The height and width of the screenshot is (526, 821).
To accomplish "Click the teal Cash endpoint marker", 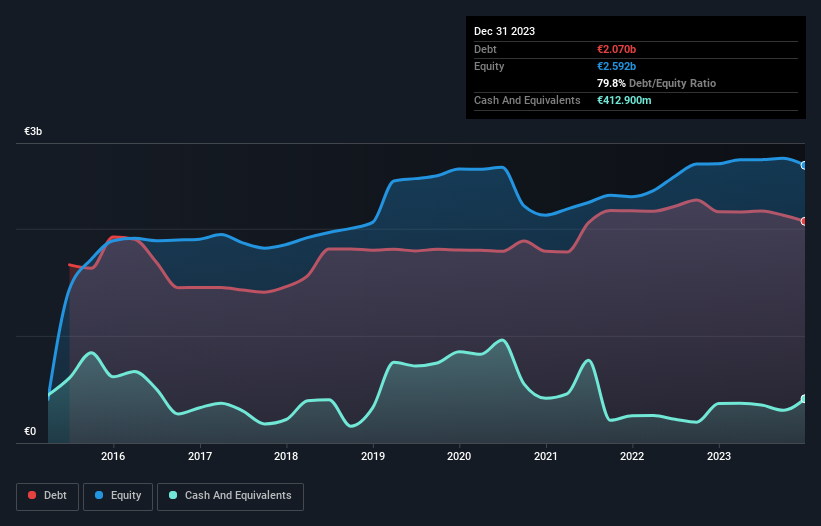I will (804, 399).
